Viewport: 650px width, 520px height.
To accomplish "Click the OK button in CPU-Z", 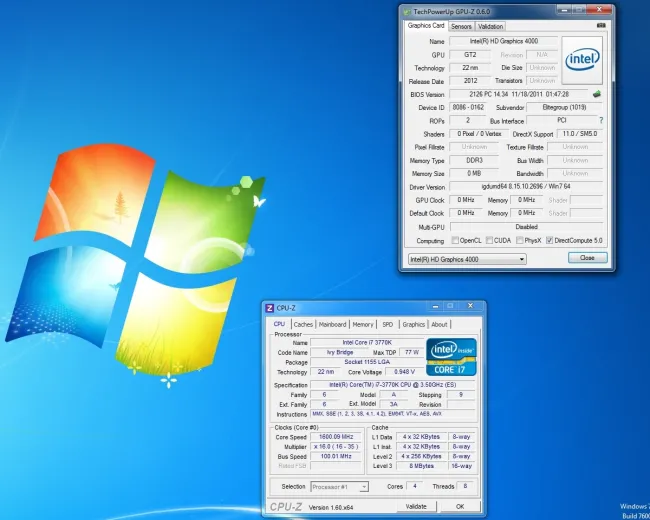I will pyautogui.click(x=460, y=506).
